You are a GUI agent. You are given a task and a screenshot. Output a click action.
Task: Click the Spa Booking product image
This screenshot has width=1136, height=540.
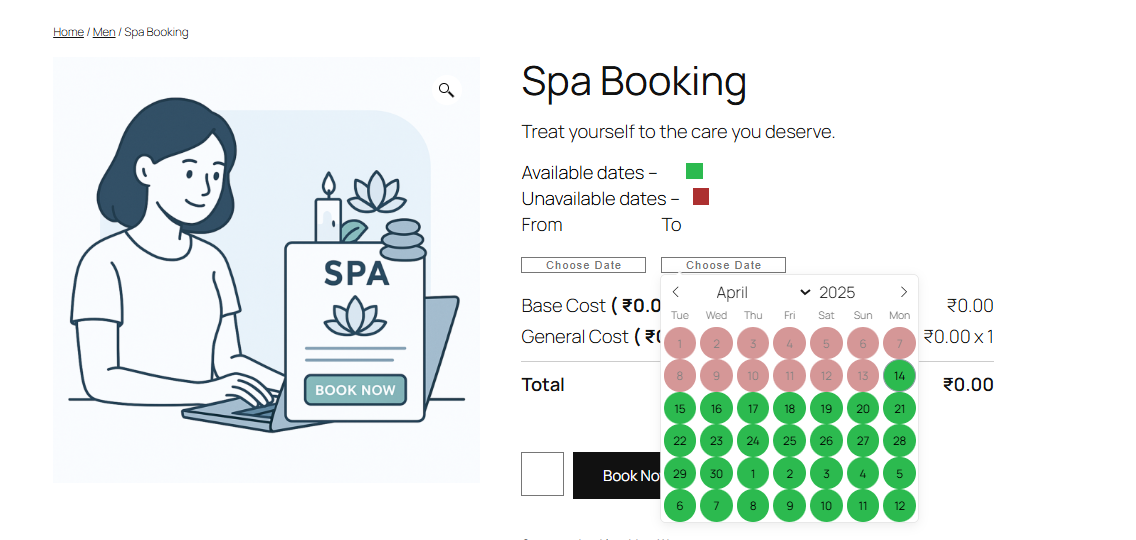[267, 270]
